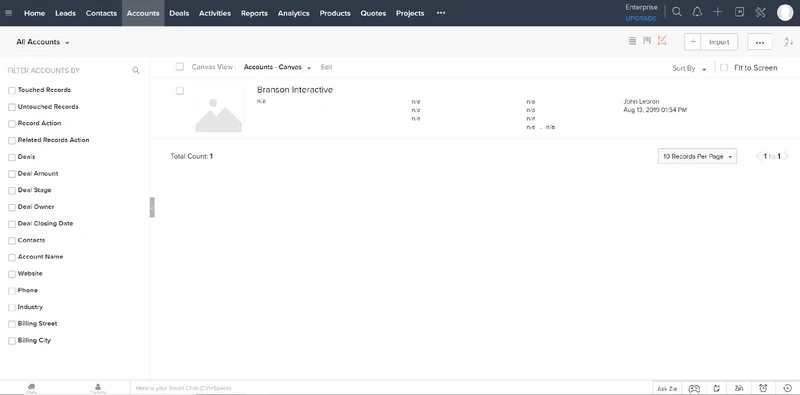Image resolution: width=800 pixels, height=395 pixels.
Task: Check the Related Records Action filter
Action: coord(12,141)
